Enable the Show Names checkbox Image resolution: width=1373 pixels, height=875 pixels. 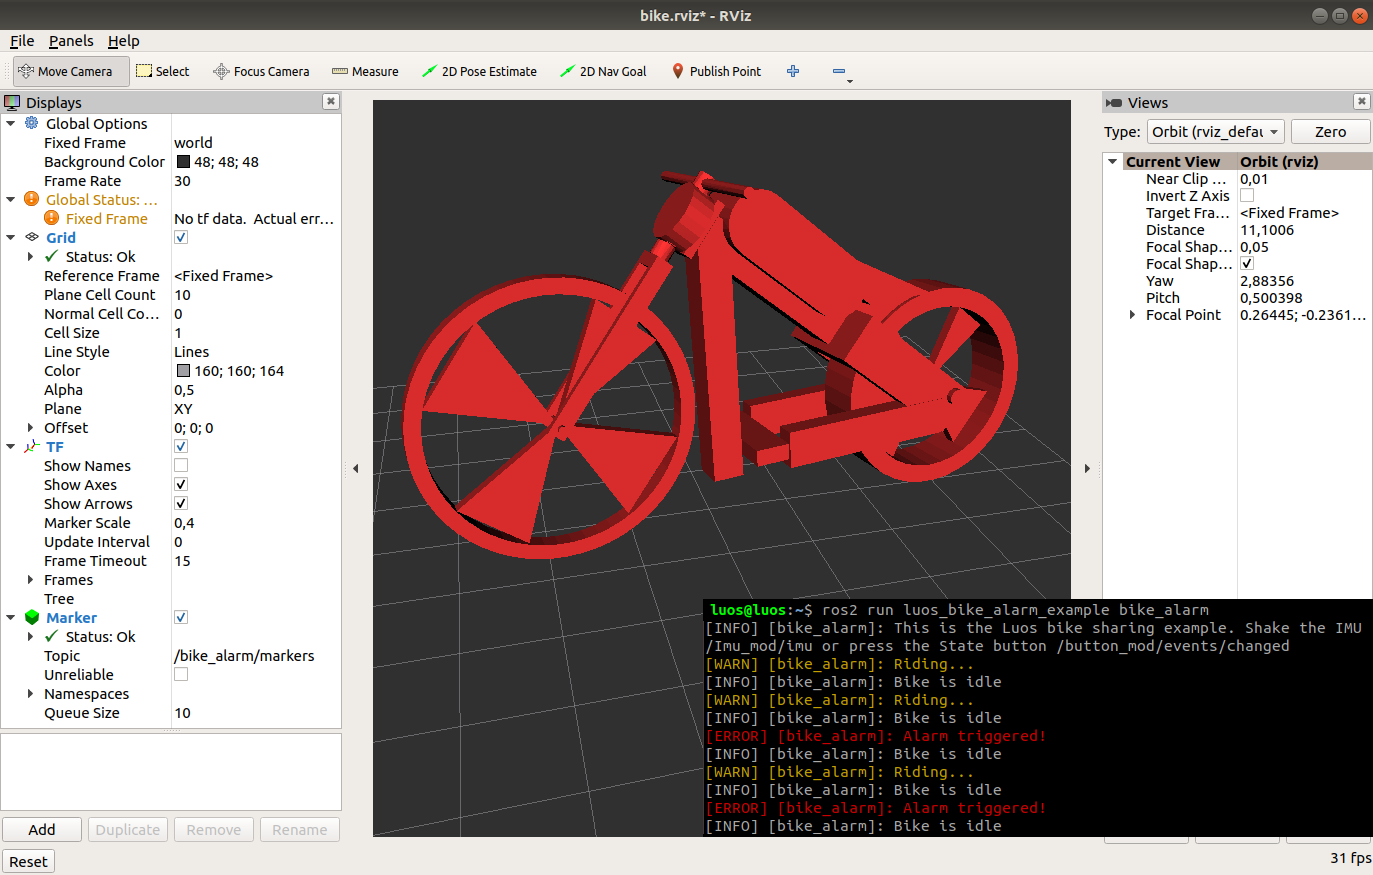(181, 465)
